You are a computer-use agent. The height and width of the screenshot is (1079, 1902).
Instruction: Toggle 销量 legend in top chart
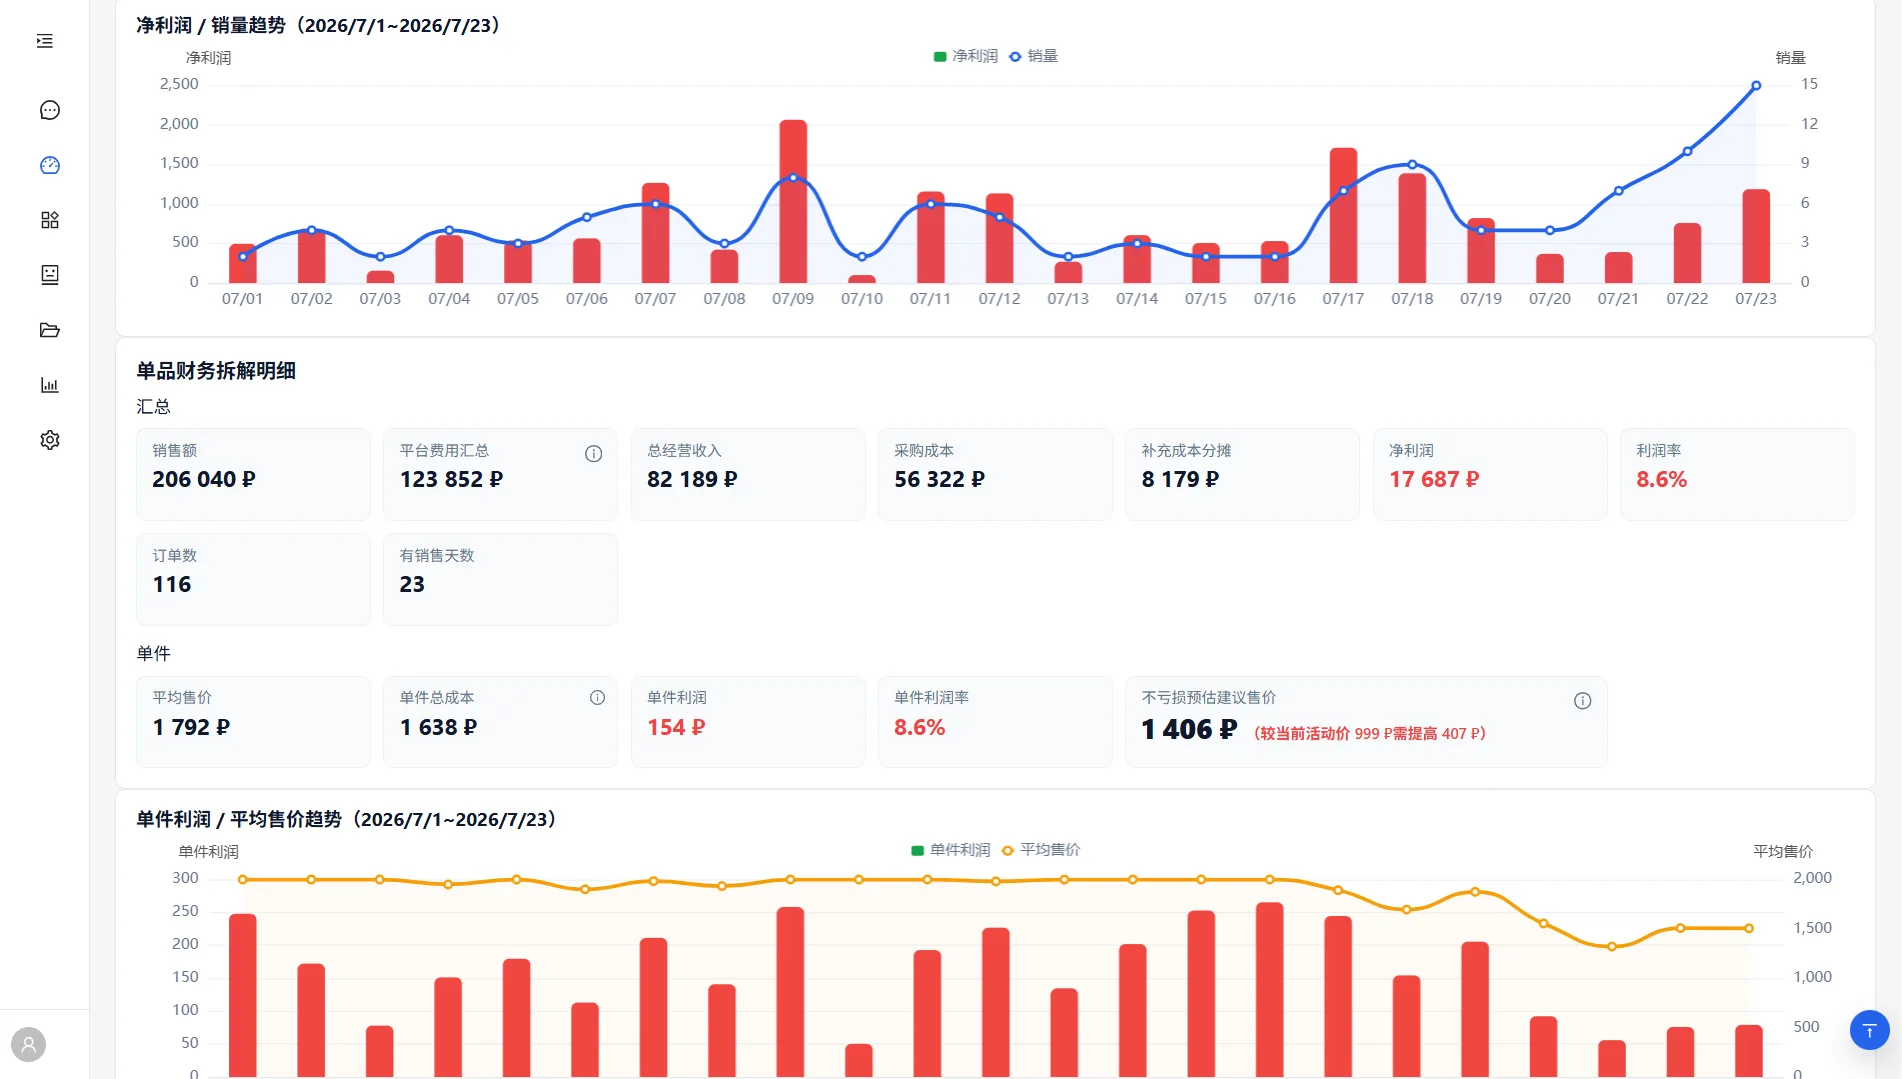click(1034, 56)
